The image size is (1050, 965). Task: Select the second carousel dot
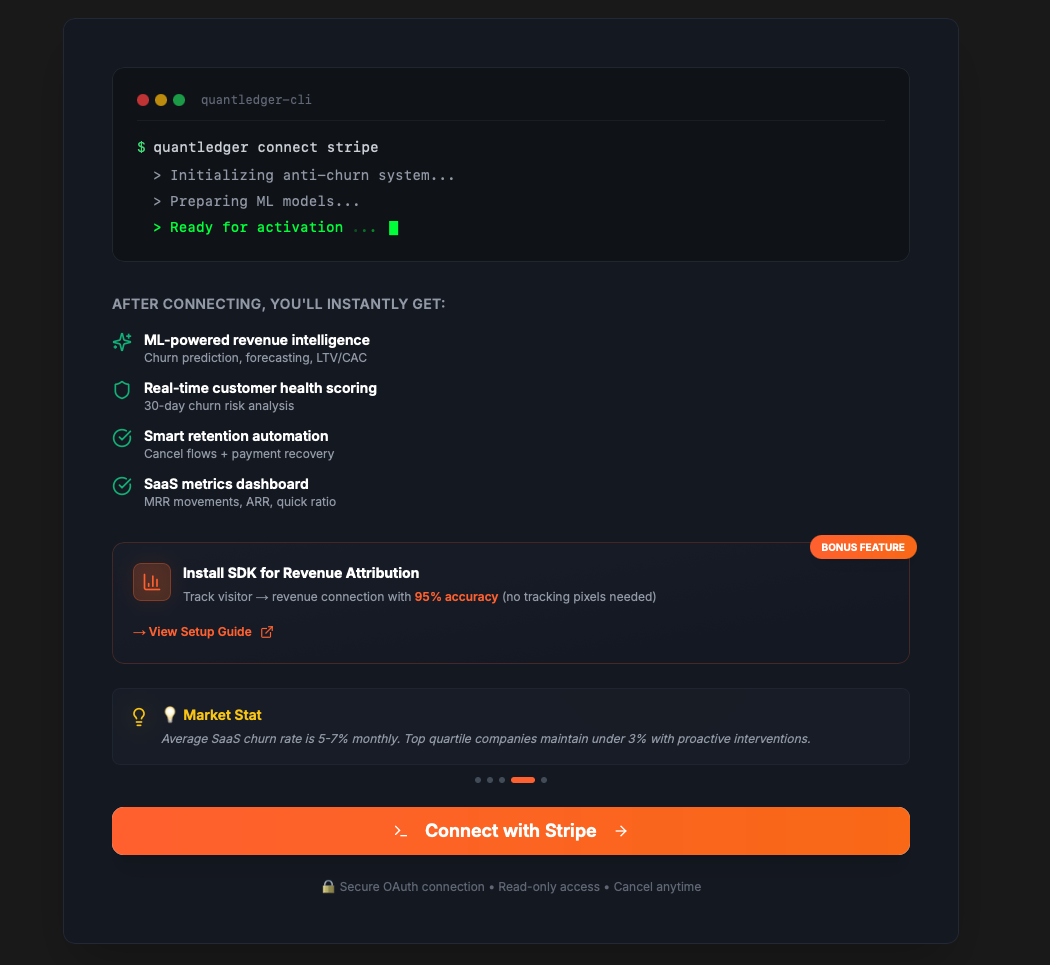coord(490,780)
